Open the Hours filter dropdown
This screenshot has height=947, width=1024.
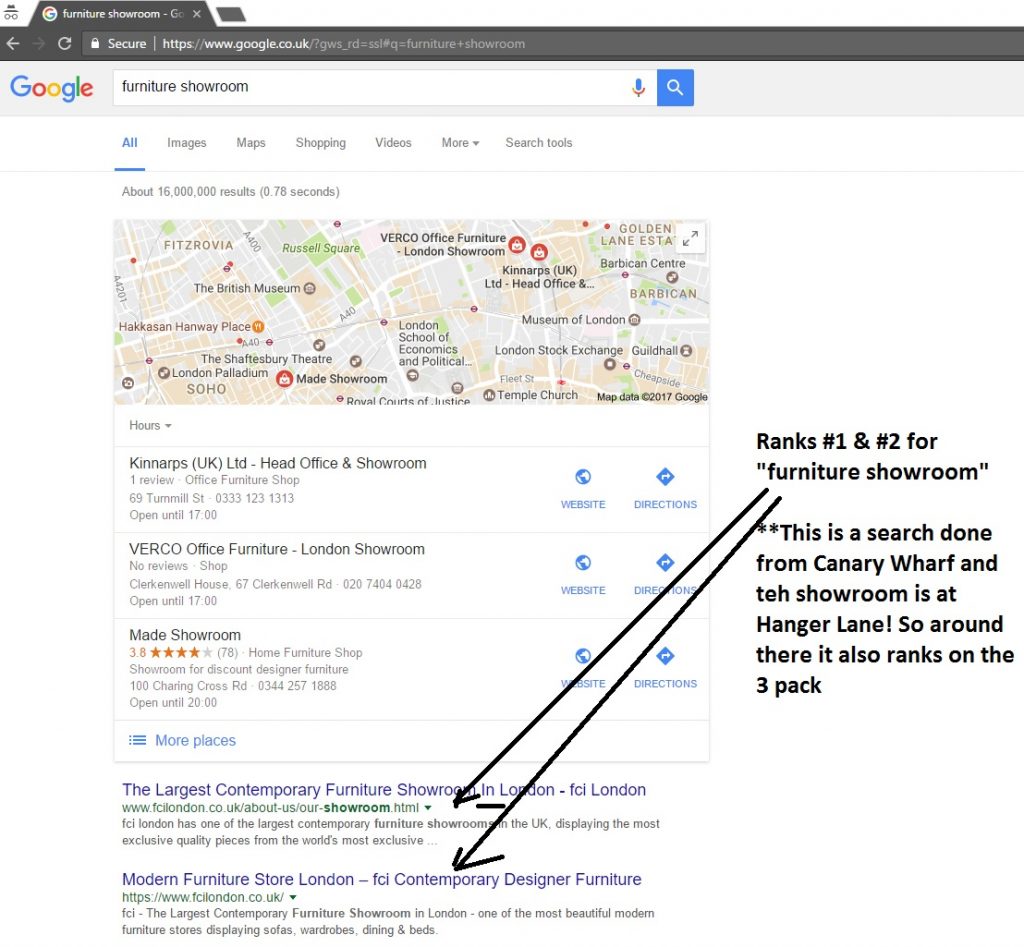tap(150, 426)
